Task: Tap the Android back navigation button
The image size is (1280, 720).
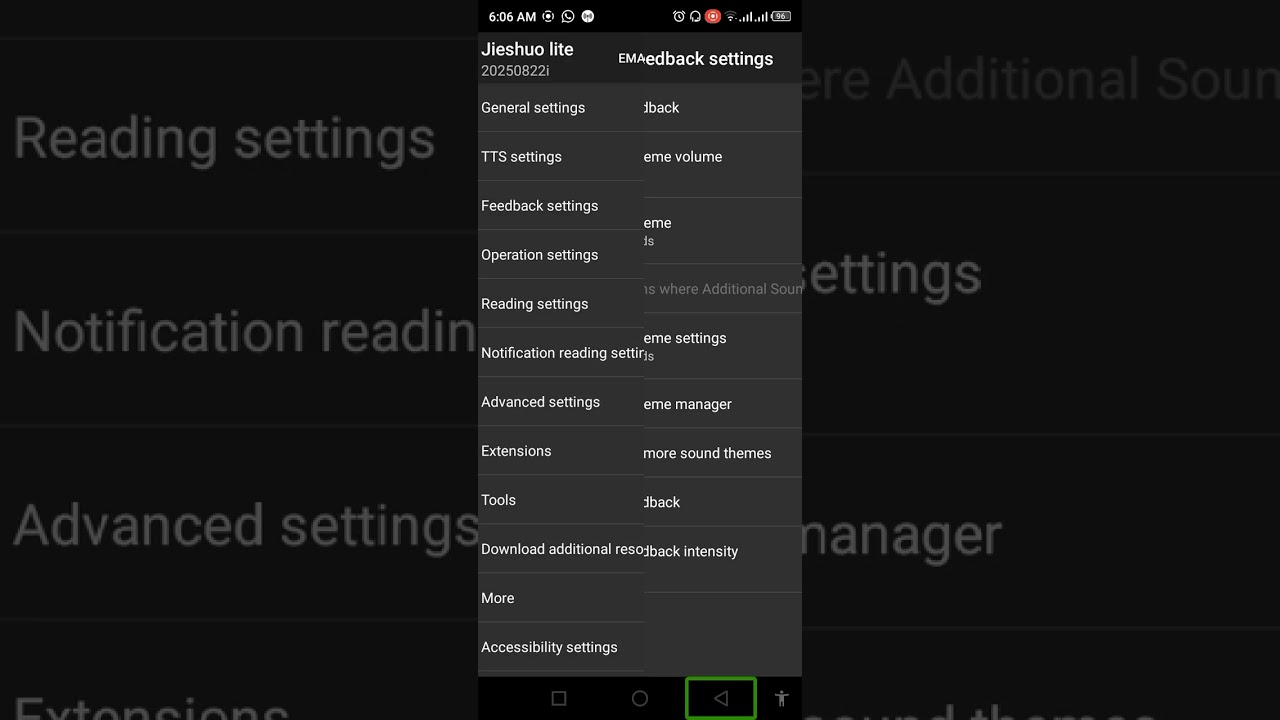Action: (720, 698)
